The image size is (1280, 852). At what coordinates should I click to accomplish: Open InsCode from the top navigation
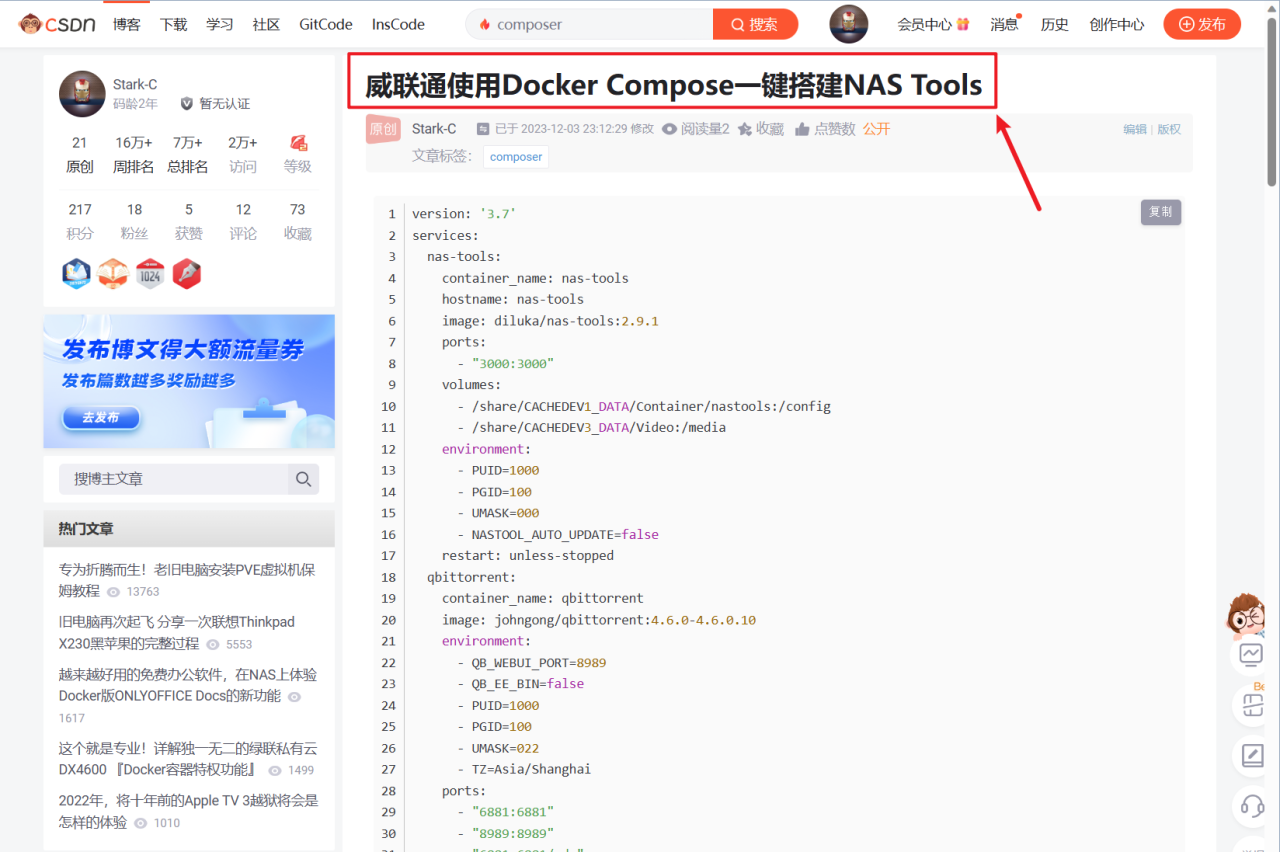pyautogui.click(x=398, y=24)
